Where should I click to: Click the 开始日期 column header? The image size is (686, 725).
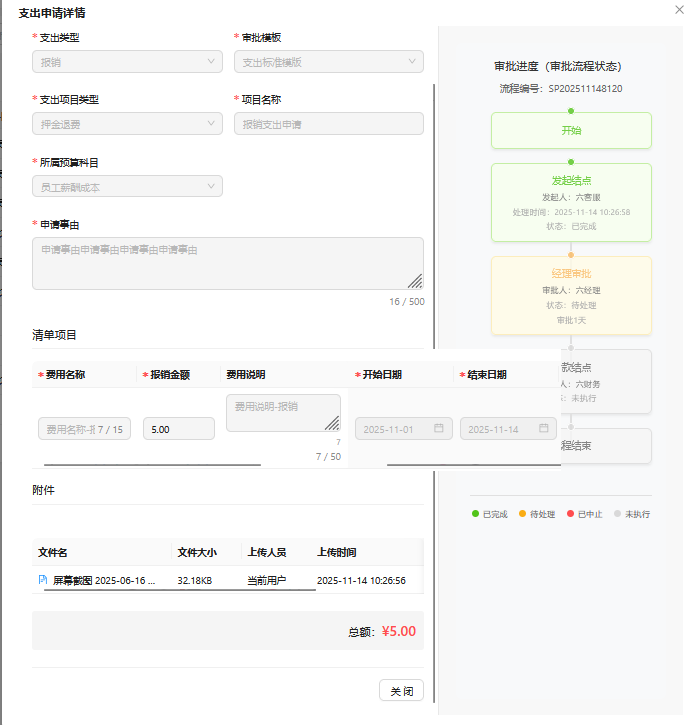[382, 375]
